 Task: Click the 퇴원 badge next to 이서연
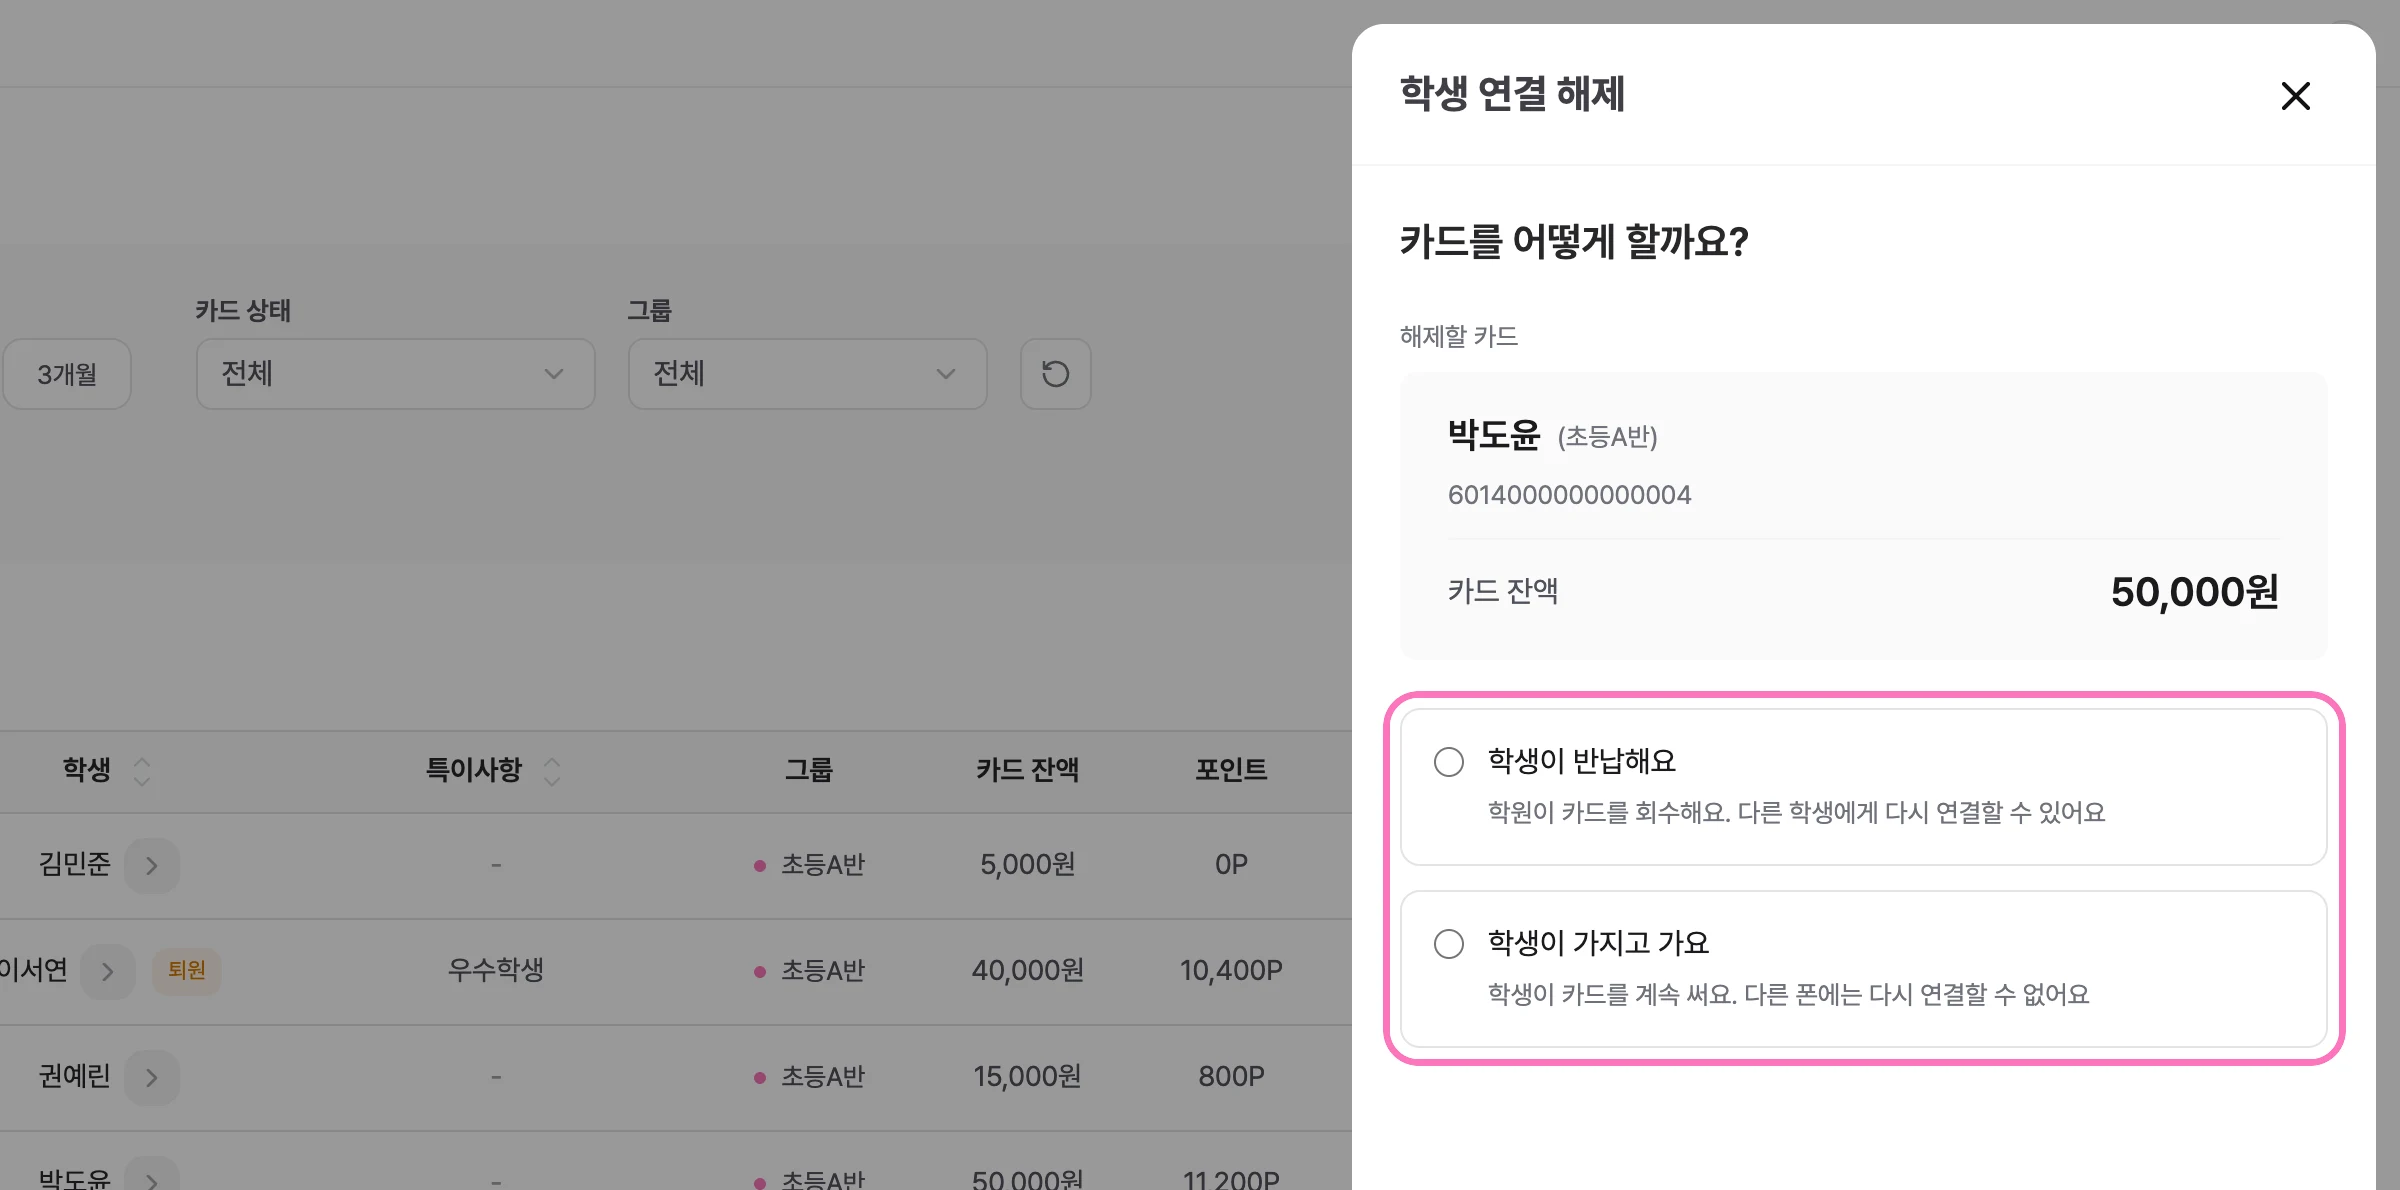(x=187, y=970)
